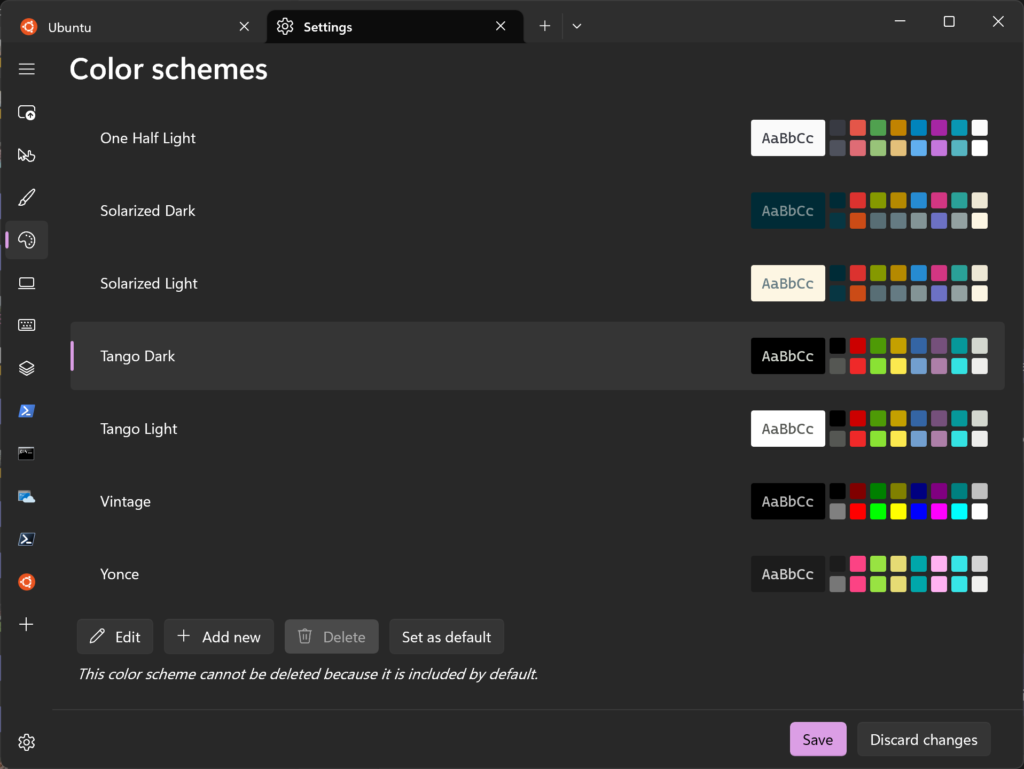Select the Command Prompt profile icon

pyautogui.click(x=26, y=452)
